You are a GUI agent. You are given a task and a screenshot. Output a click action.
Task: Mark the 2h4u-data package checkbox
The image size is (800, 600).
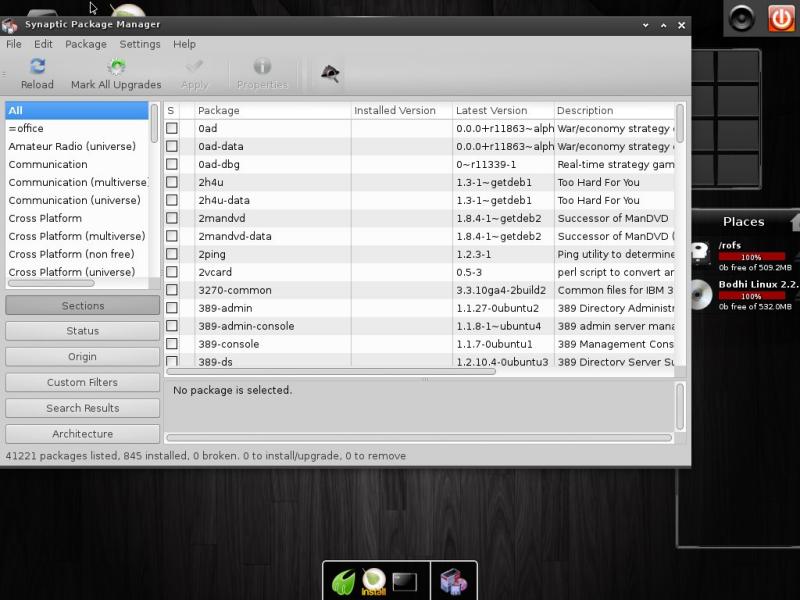click(172, 200)
